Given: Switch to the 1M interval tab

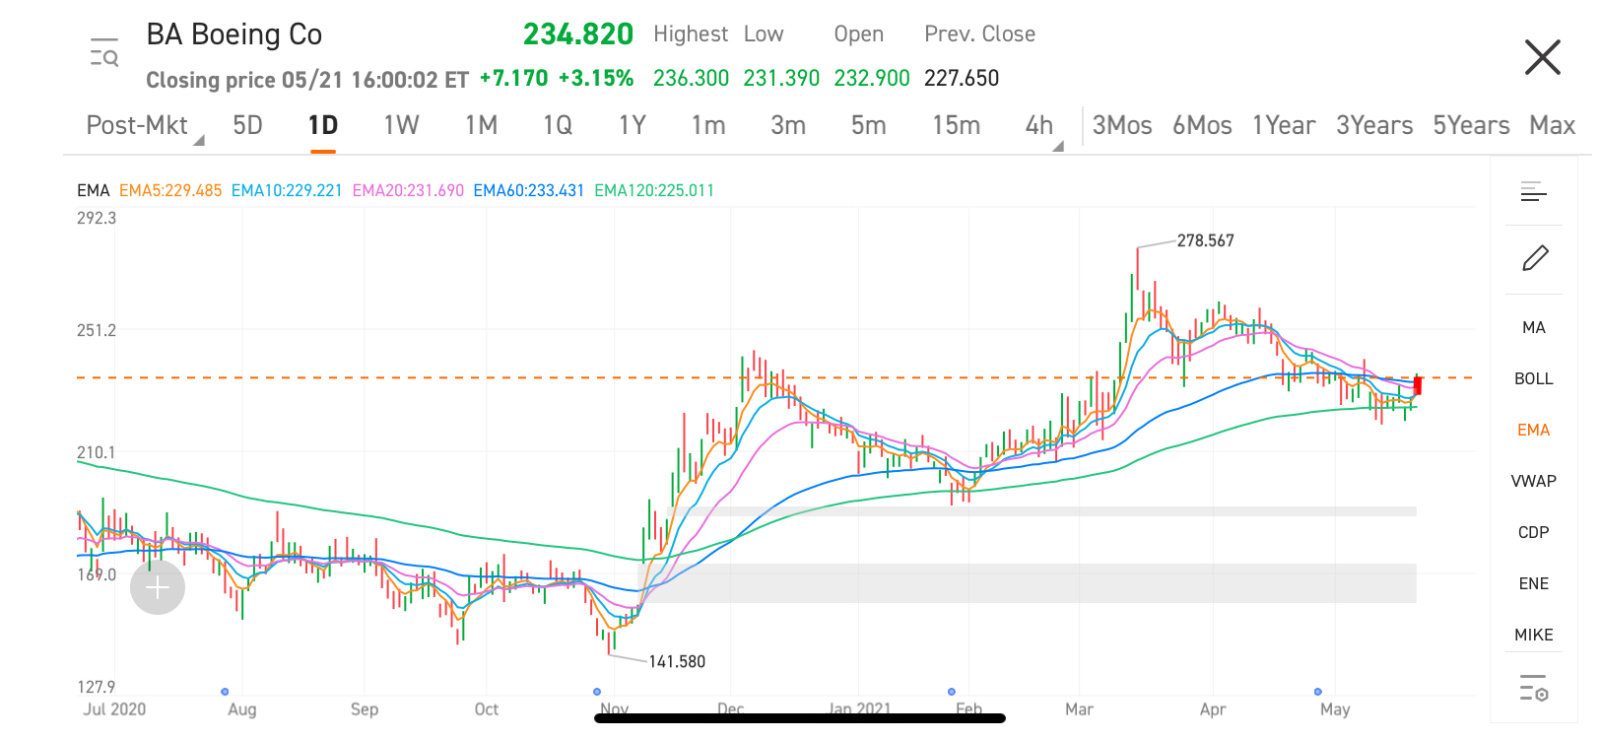Looking at the screenshot, I should [481, 125].
